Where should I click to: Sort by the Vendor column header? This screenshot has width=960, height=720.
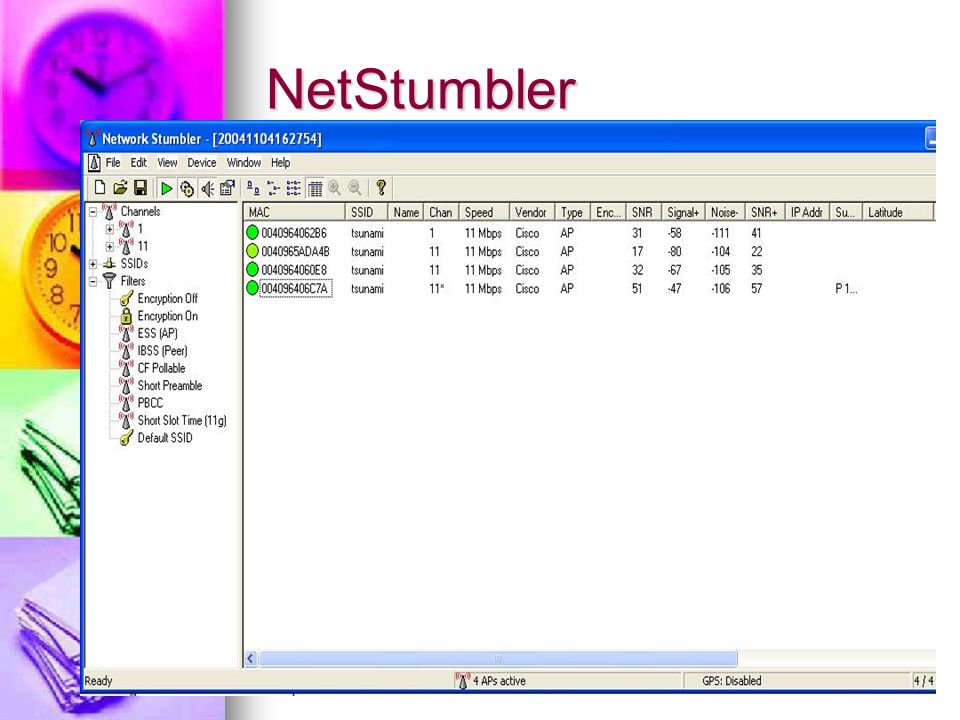(x=532, y=212)
